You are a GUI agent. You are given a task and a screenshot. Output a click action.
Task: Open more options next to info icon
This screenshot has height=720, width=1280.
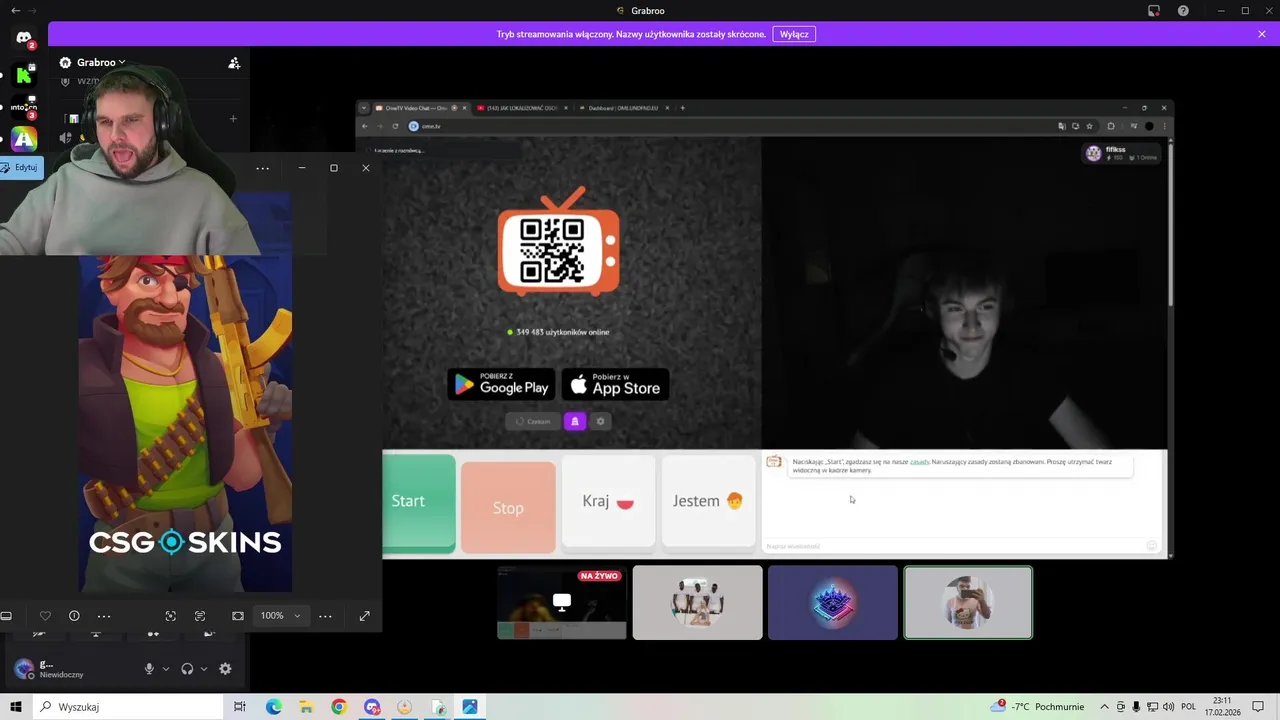point(104,616)
